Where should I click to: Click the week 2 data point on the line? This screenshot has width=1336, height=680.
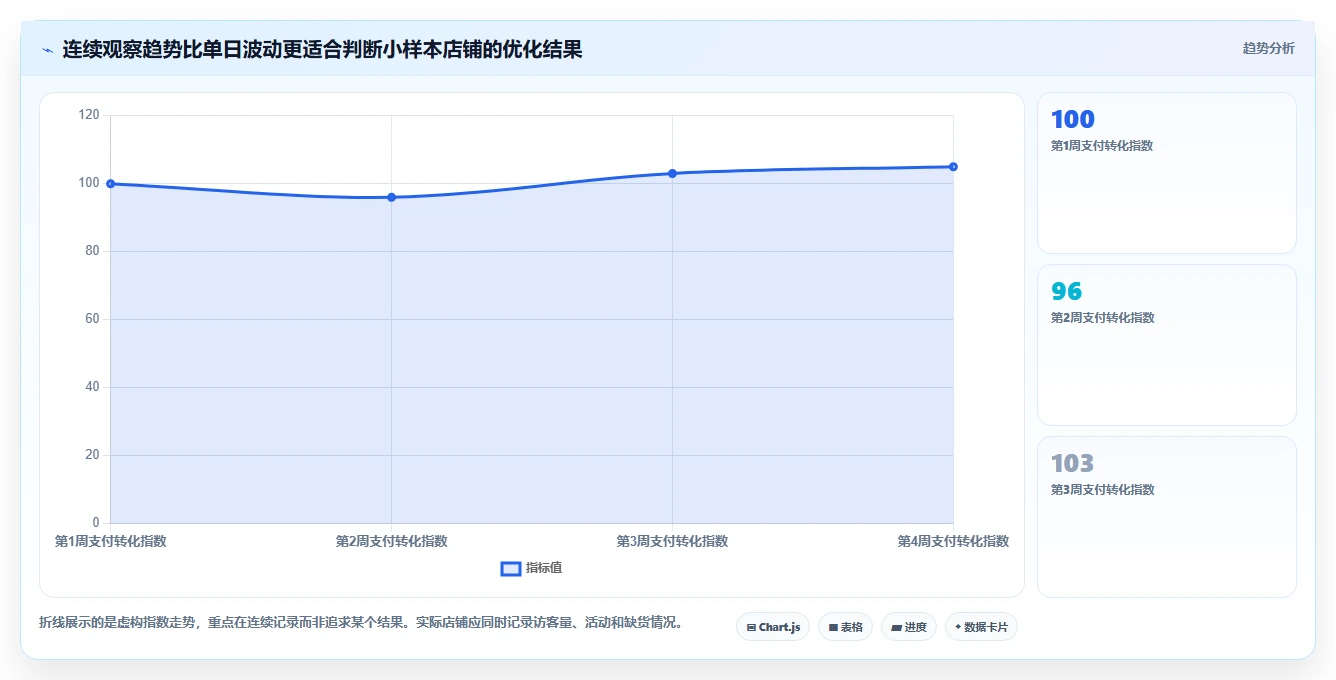(391, 197)
